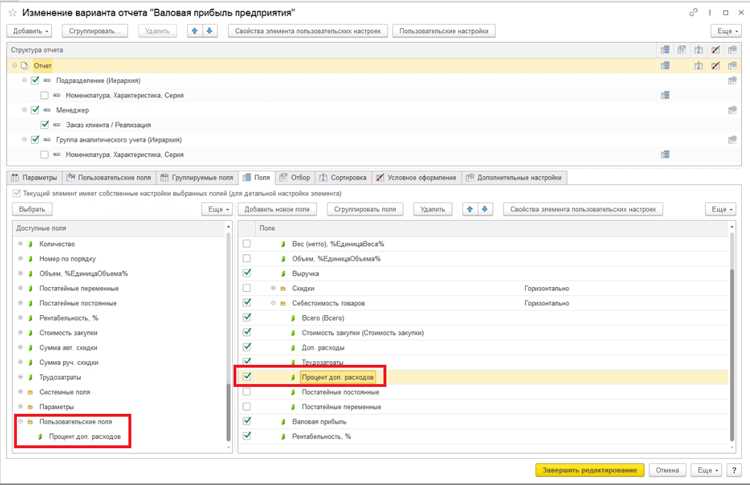
Task: Click the conditional formatting icon in Отчет row
Action: pos(715,66)
